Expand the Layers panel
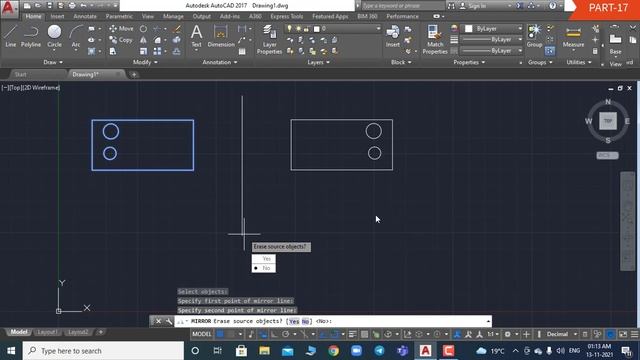This screenshot has width=640, height=360. pos(318,62)
